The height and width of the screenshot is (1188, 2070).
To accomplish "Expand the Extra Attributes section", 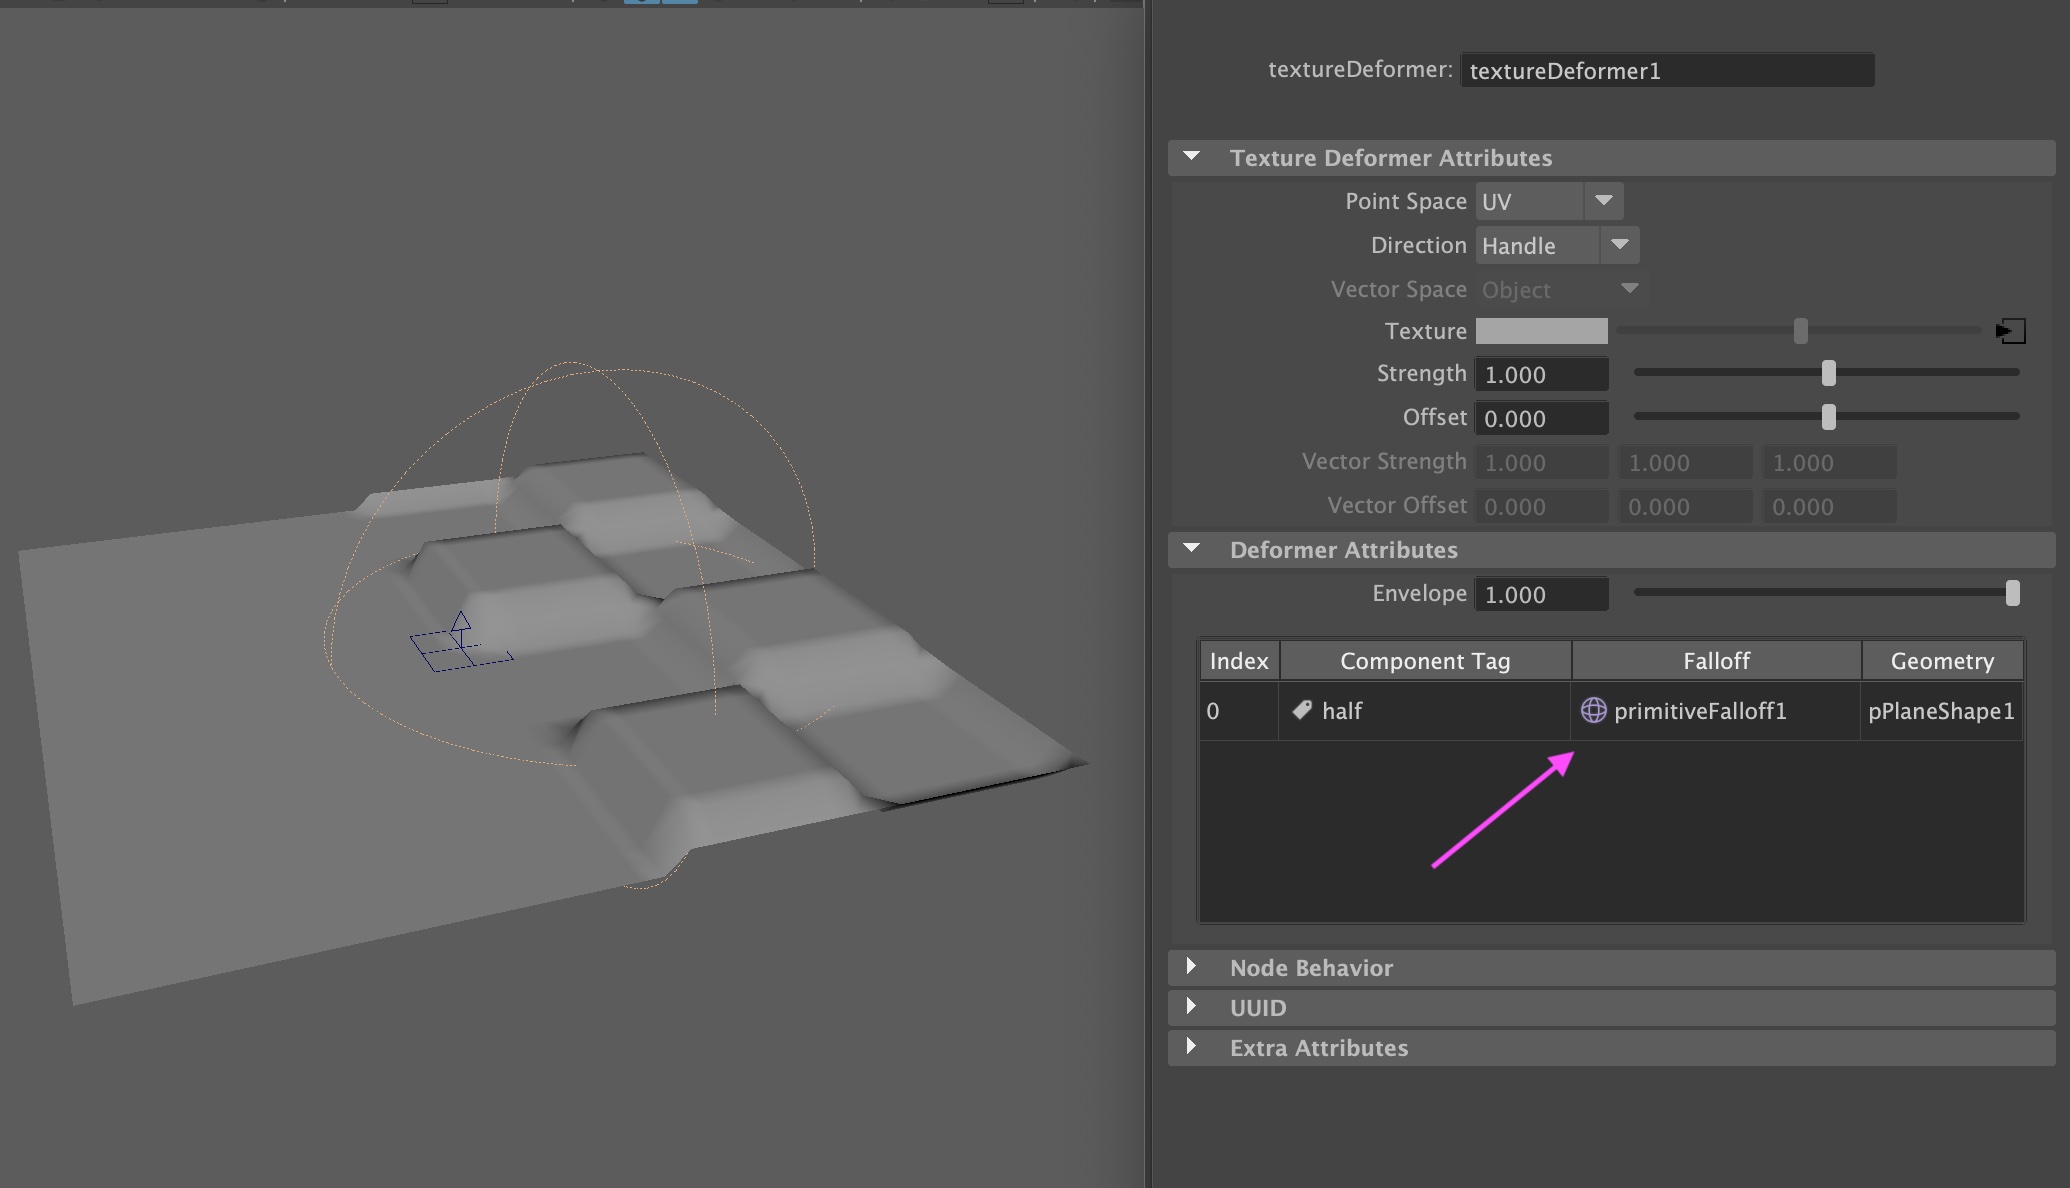I will click(x=1191, y=1047).
